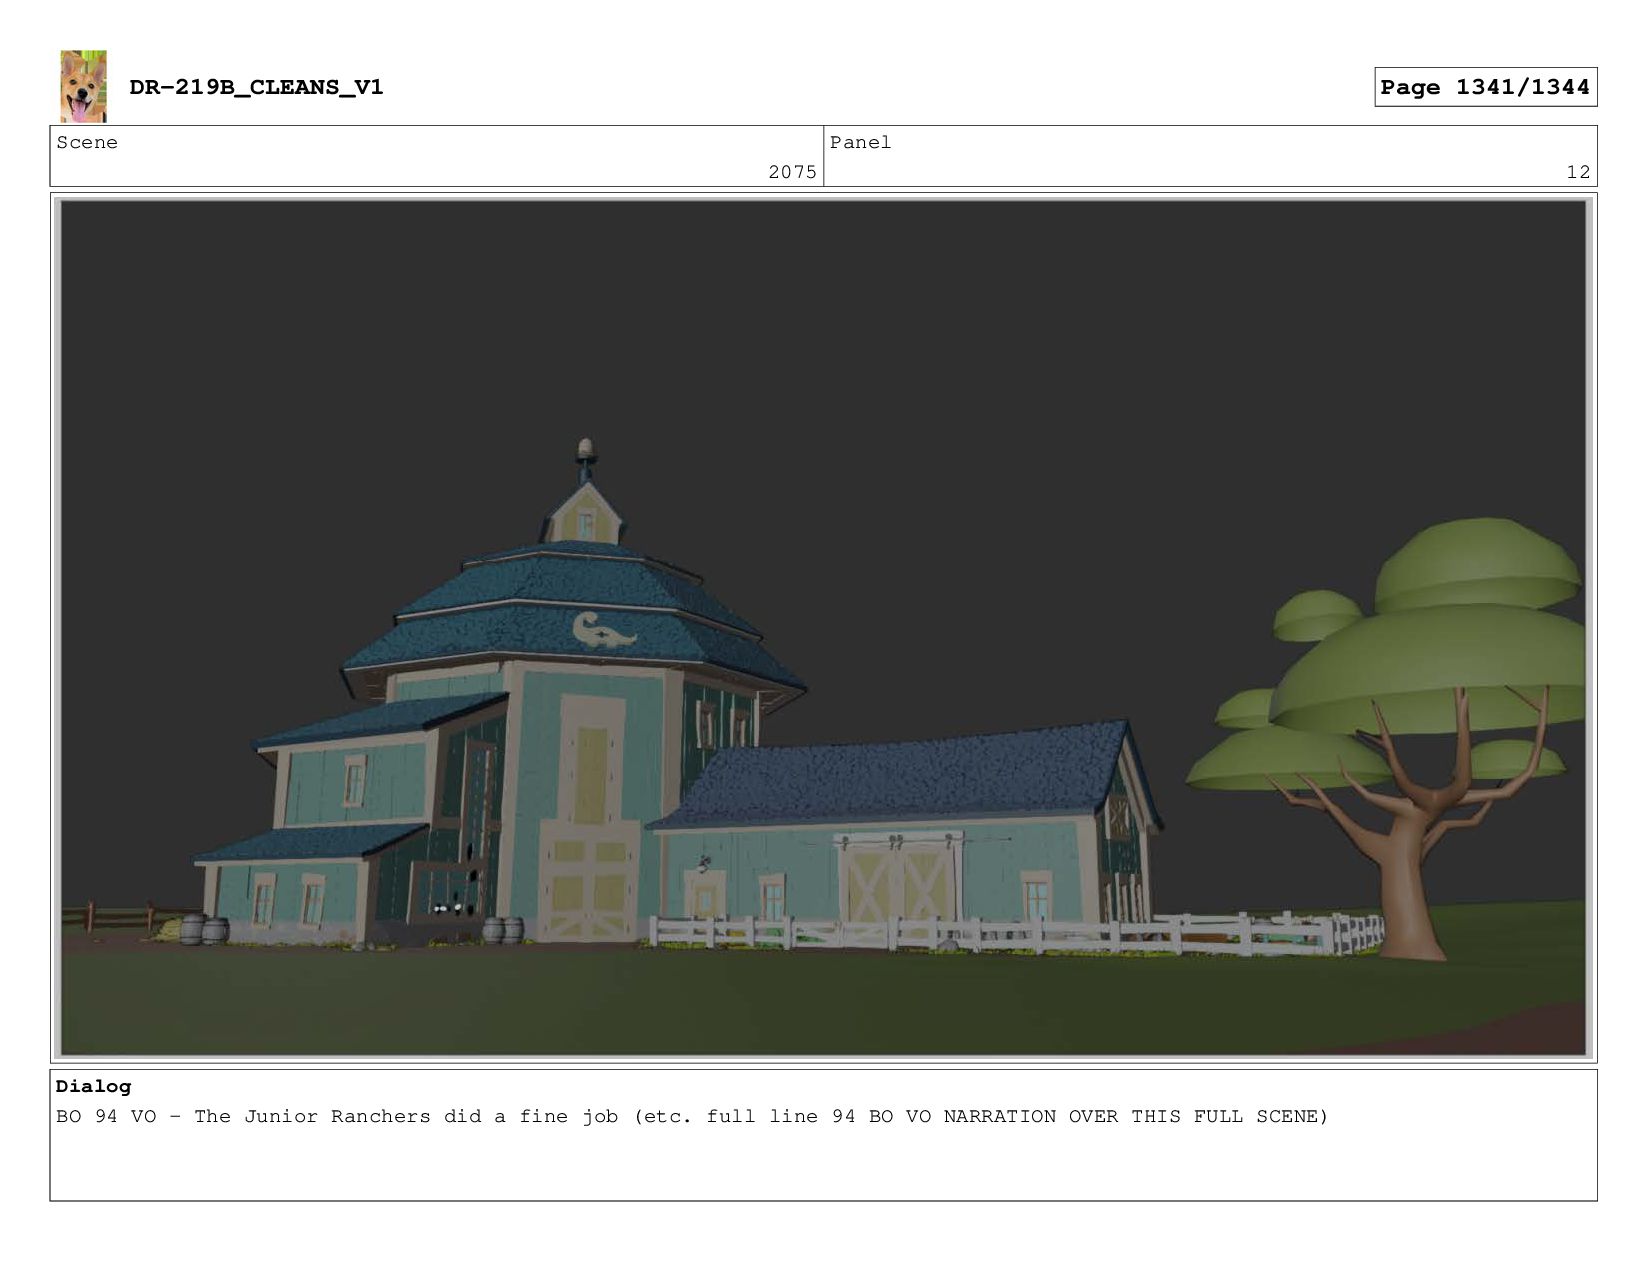Click the barn storyboard panel image
1648x1276 pixels.
823,628
